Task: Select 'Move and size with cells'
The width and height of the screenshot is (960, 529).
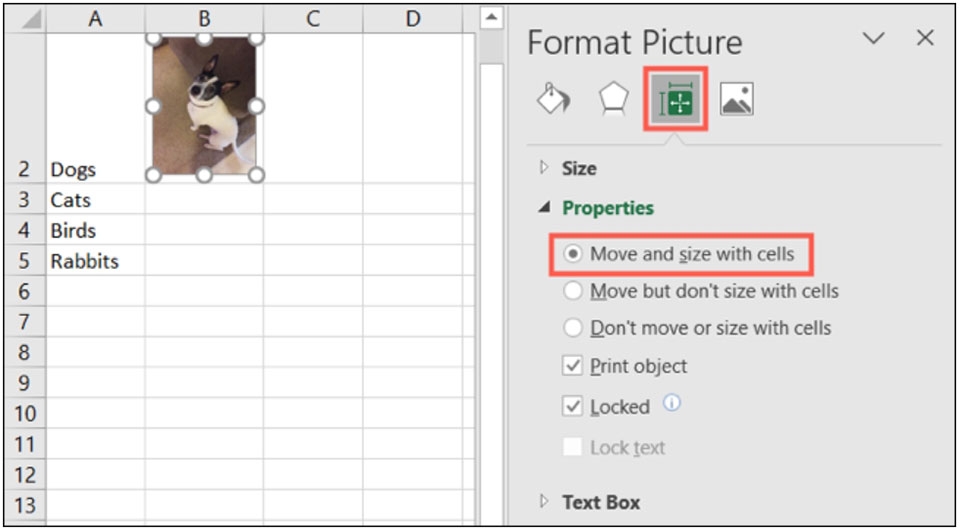Action: [573, 254]
